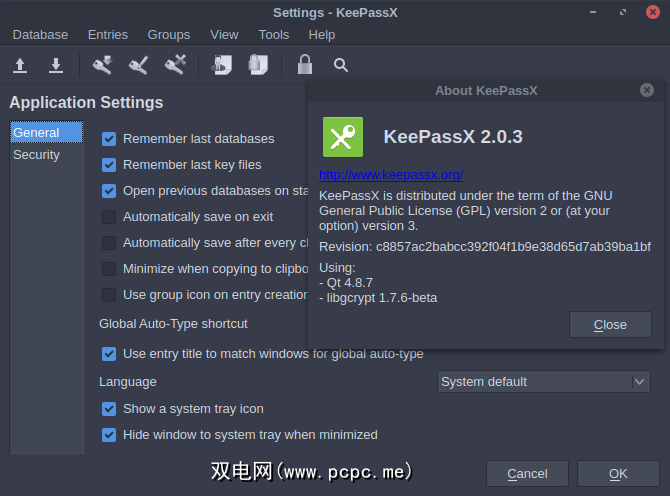Open the Tools menu
This screenshot has height=496, width=670.
(274, 35)
